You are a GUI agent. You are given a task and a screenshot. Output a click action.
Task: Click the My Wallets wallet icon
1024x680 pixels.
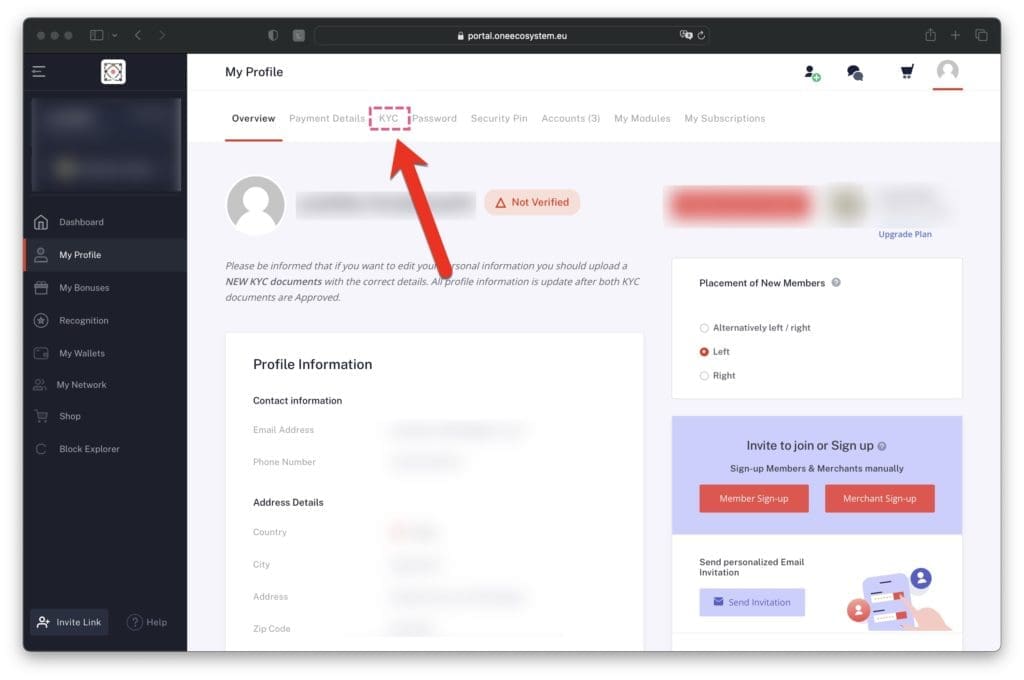tap(40, 353)
